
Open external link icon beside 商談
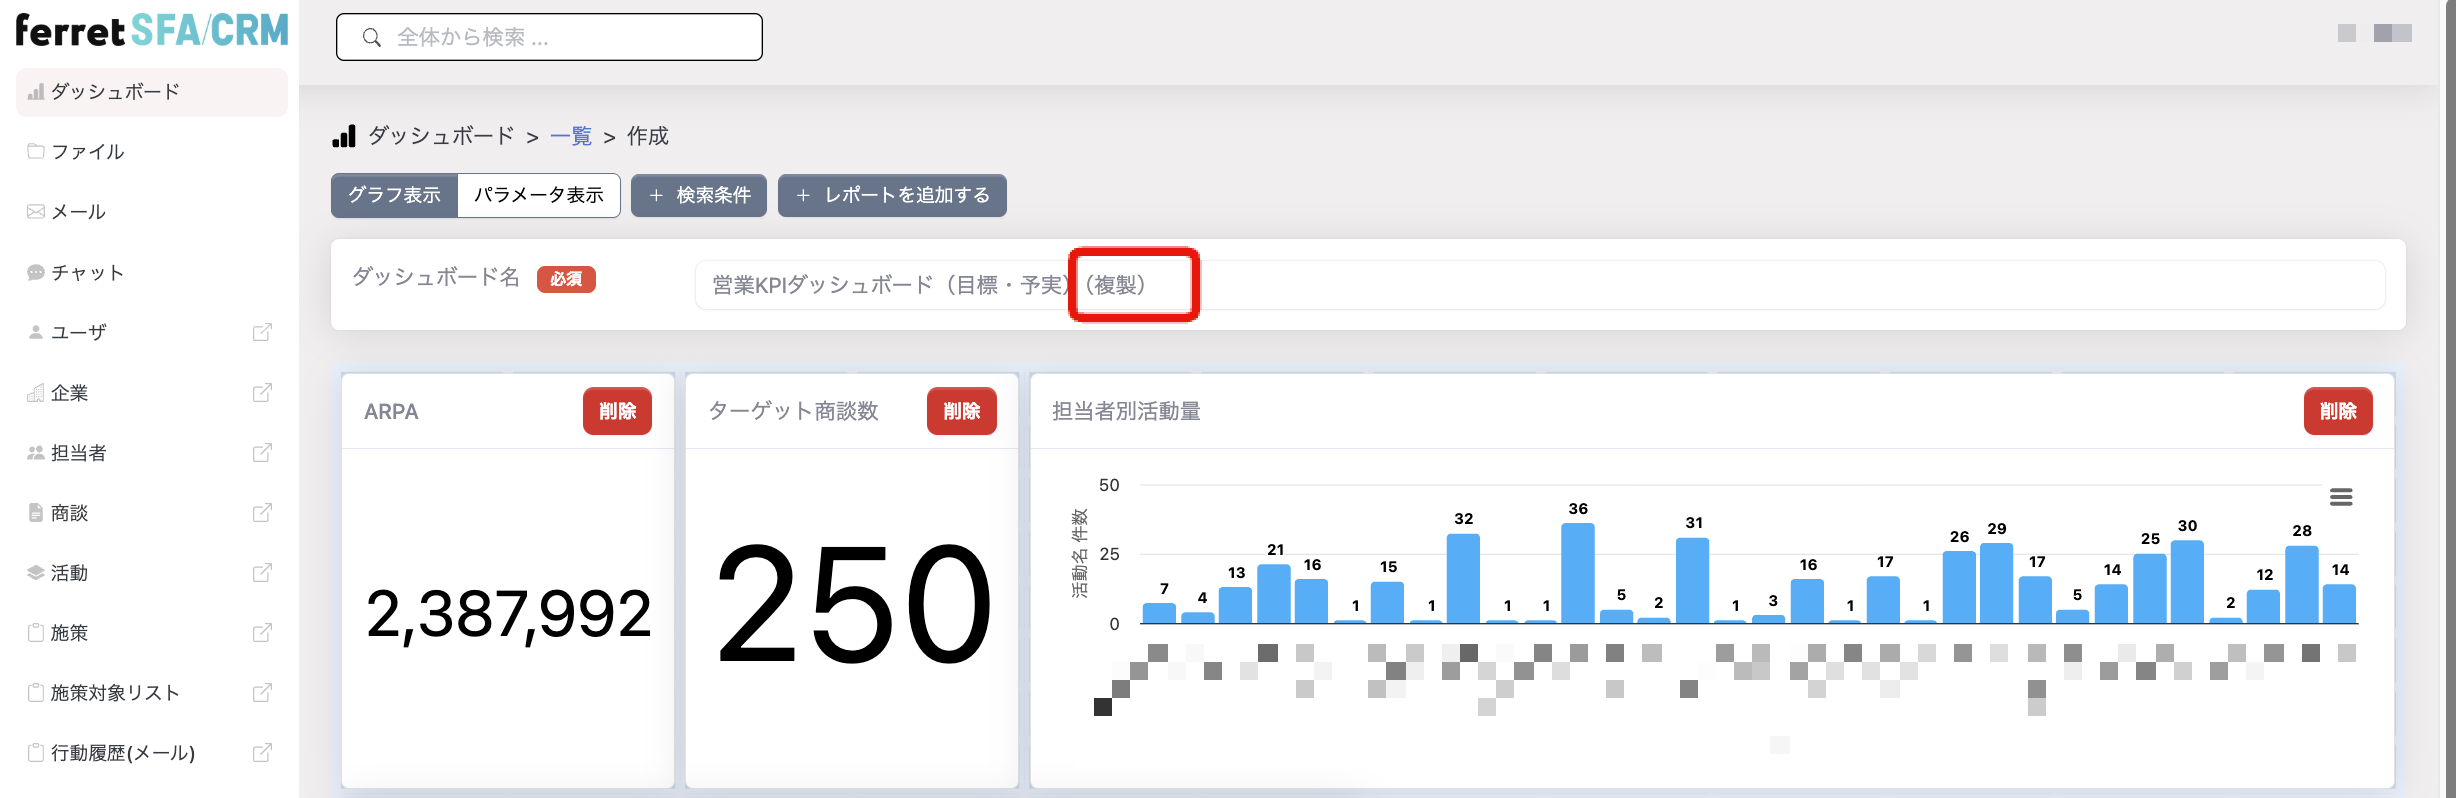(x=262, y=512)
